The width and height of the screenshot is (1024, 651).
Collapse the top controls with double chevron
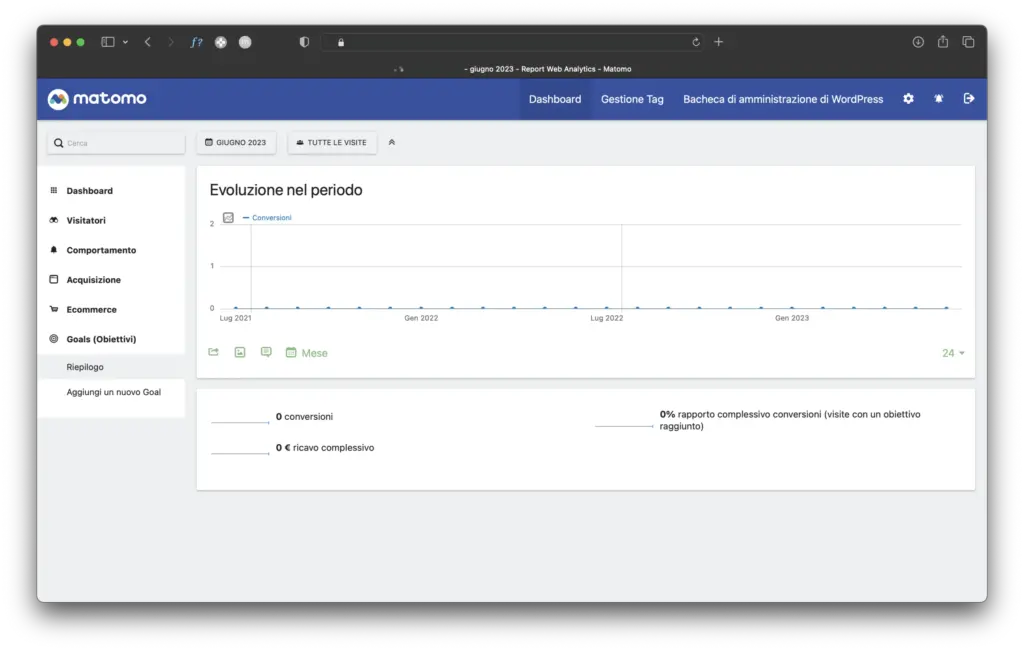click(x=392, y=143)
